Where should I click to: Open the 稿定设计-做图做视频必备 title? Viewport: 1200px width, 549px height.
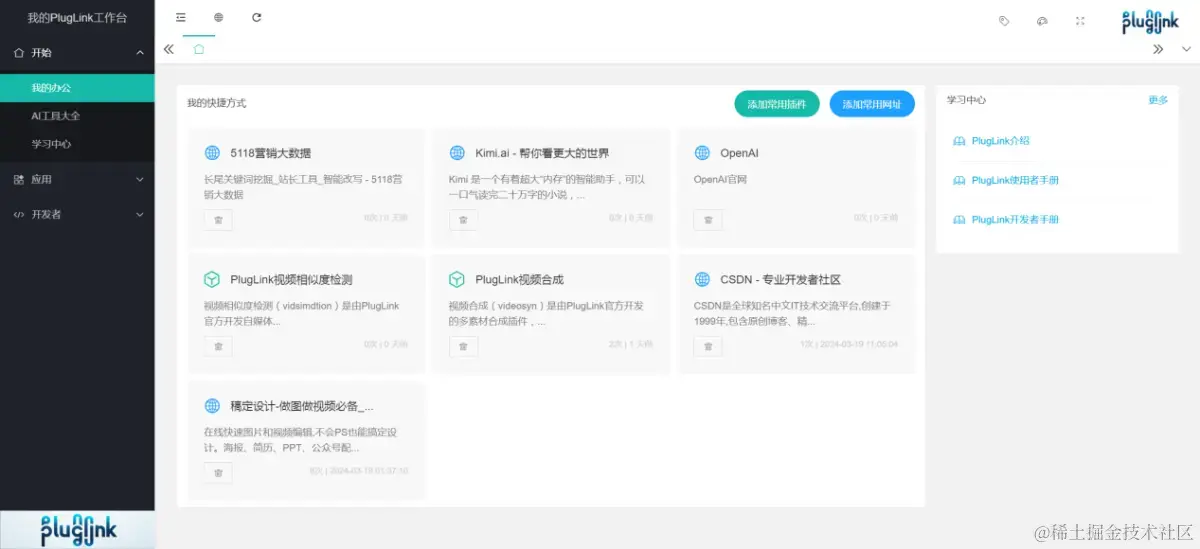click(x=302, y=406)
